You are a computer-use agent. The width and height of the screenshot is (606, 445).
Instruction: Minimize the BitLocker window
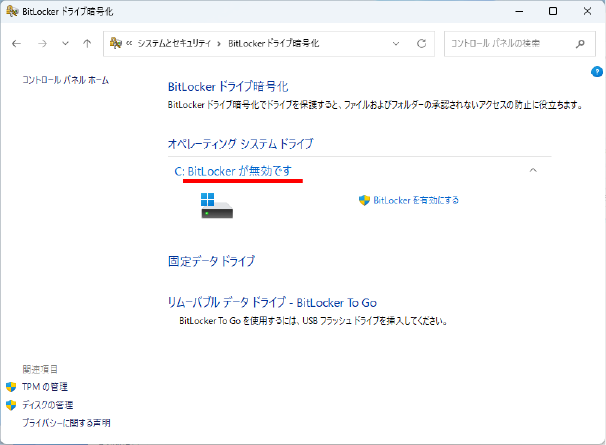coord(519,11)
